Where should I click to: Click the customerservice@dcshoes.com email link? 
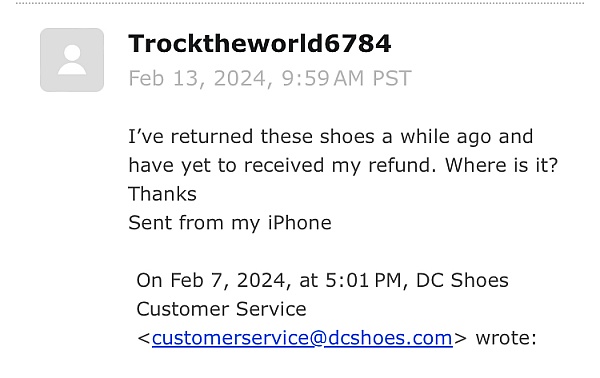302,338
